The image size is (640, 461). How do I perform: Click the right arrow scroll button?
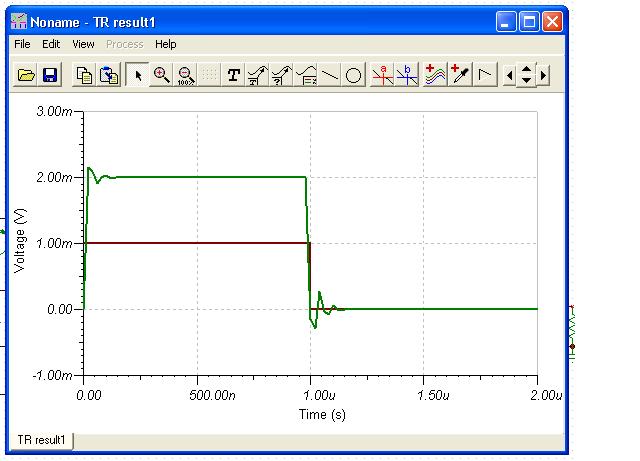pos(543,76)
